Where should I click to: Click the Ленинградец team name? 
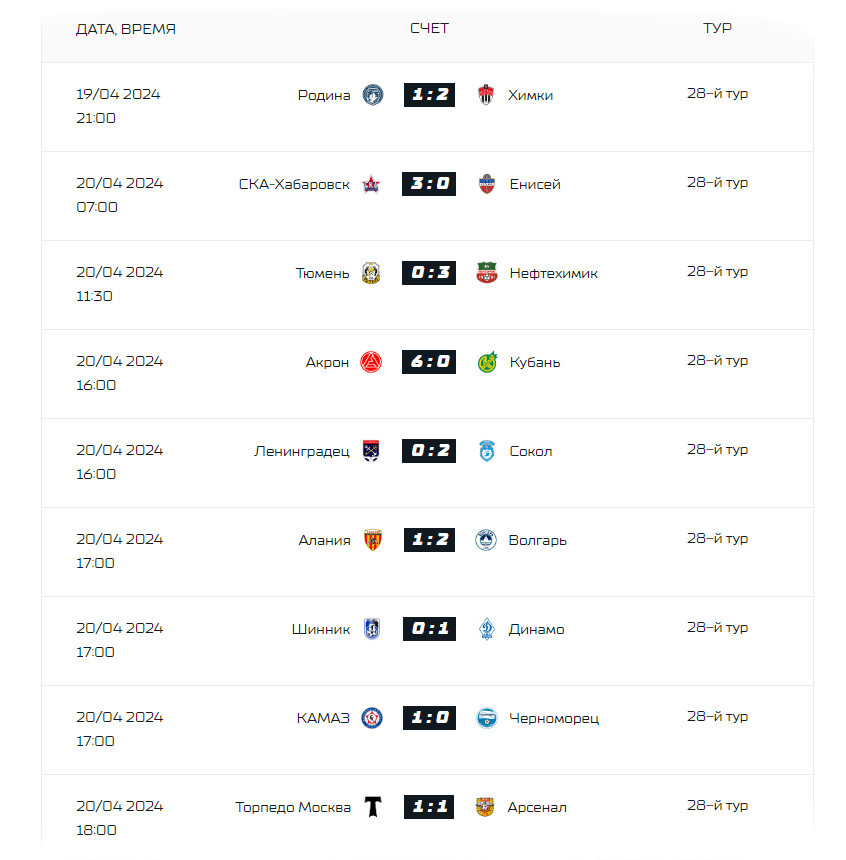pyautogui.click(x=302, y=451)
